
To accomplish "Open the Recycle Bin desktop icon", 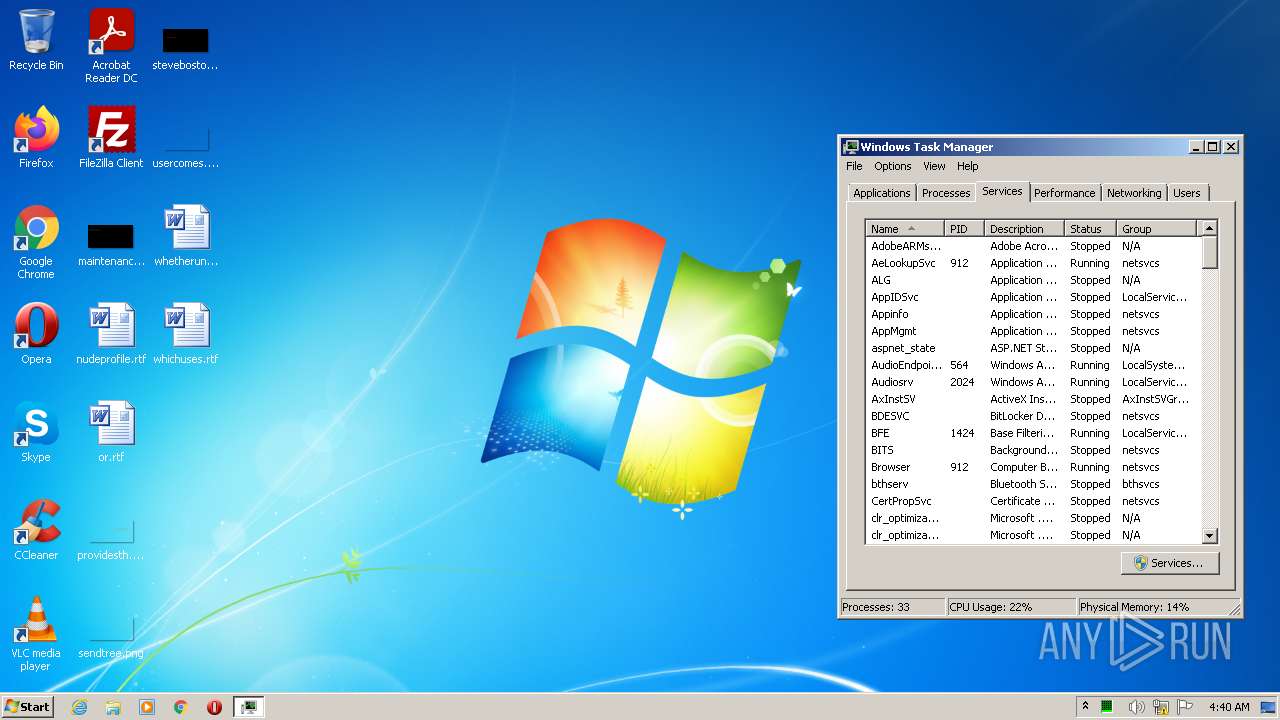I will click(x=36, y=40).
